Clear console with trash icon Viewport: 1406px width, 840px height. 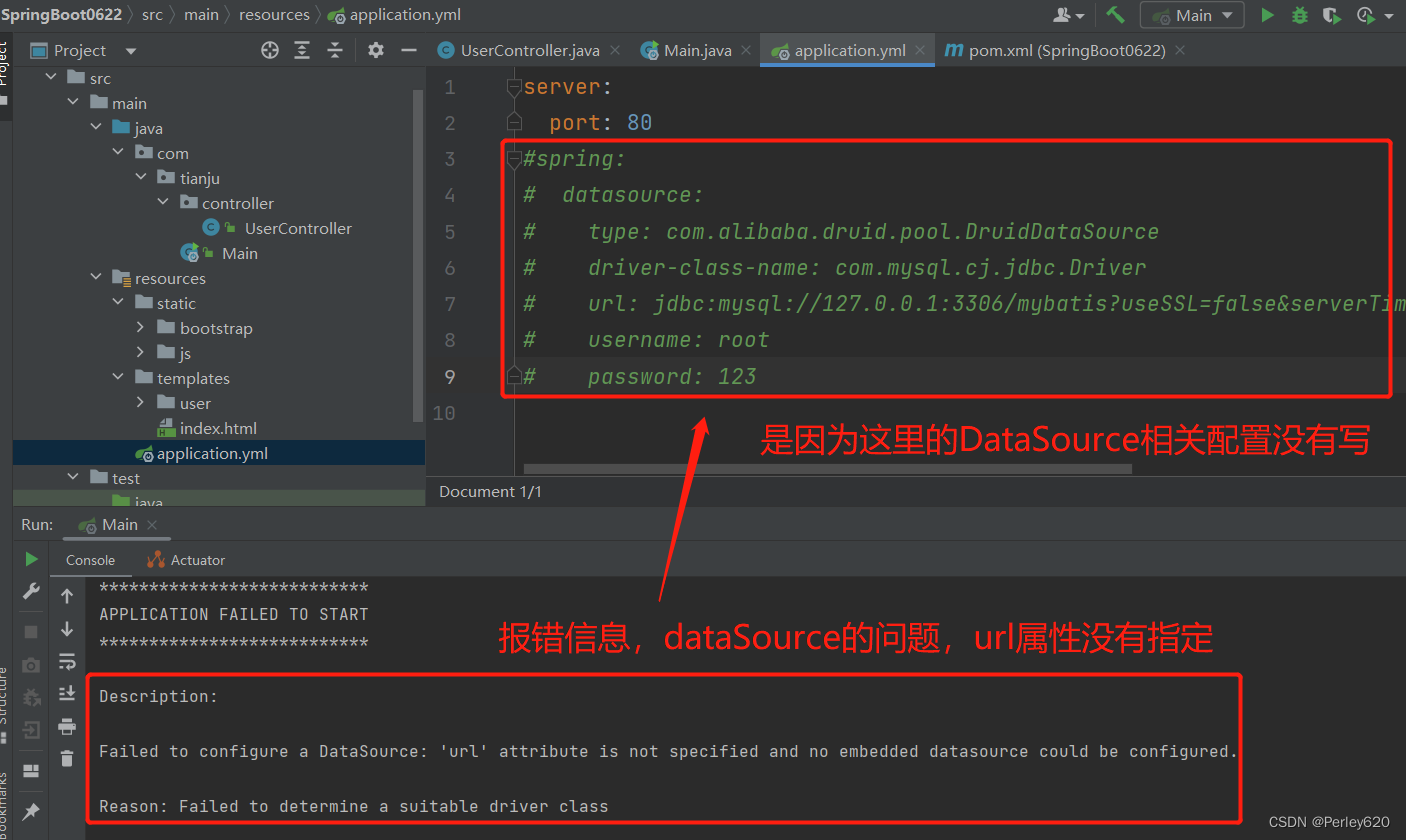pyautogui.click(x=67, y=758)
